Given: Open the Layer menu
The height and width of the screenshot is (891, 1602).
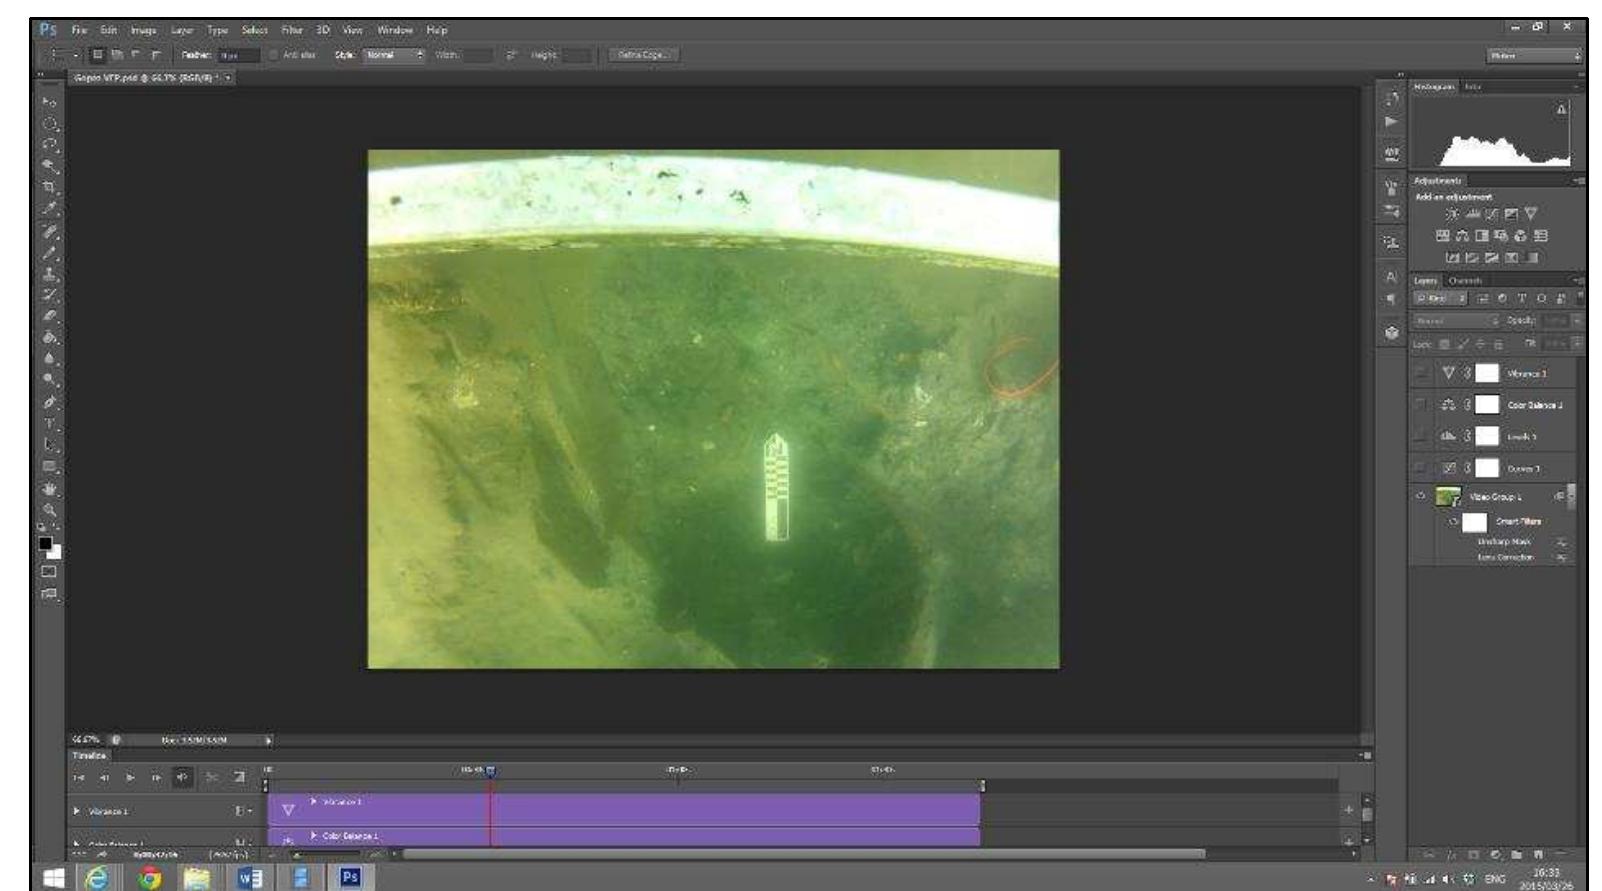Looking at the screenshot, I should pyautogui.click(x=182, y=30).
